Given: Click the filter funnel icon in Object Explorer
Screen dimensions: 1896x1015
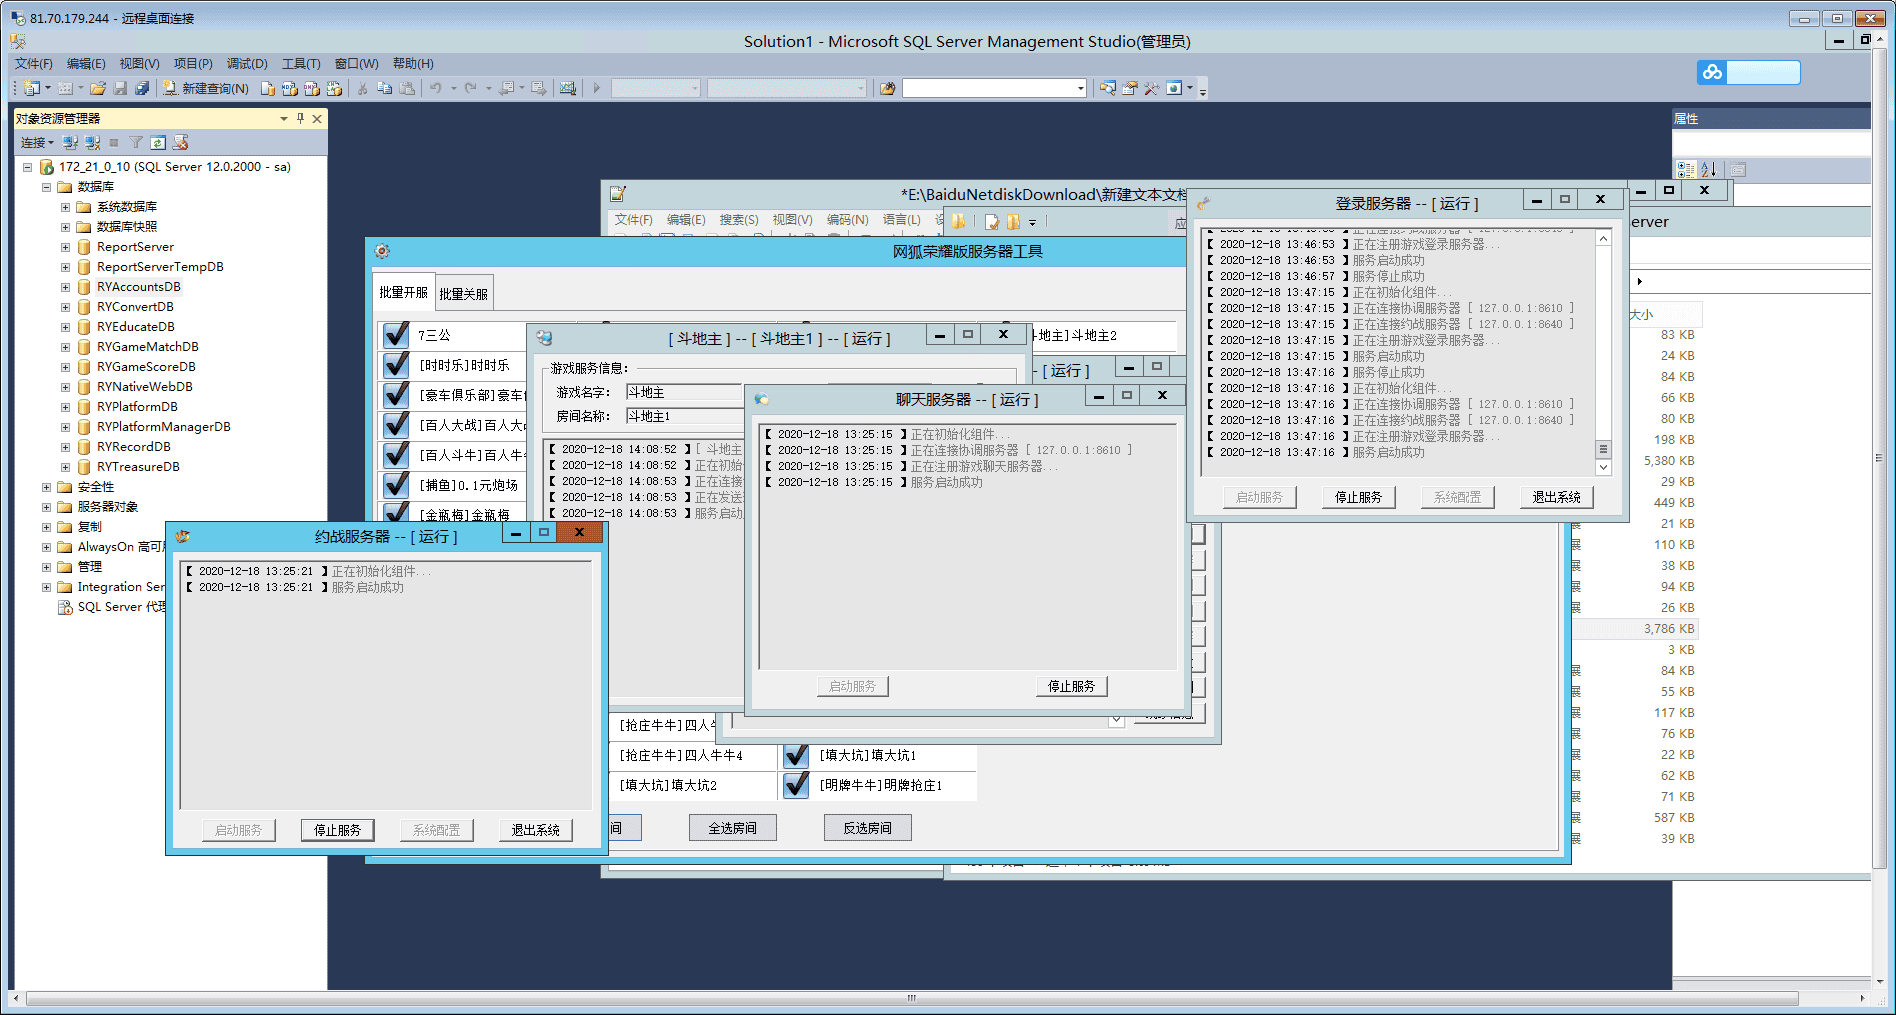Looking at the screenshot, I should pyautogui.click(x=136, y=143).
